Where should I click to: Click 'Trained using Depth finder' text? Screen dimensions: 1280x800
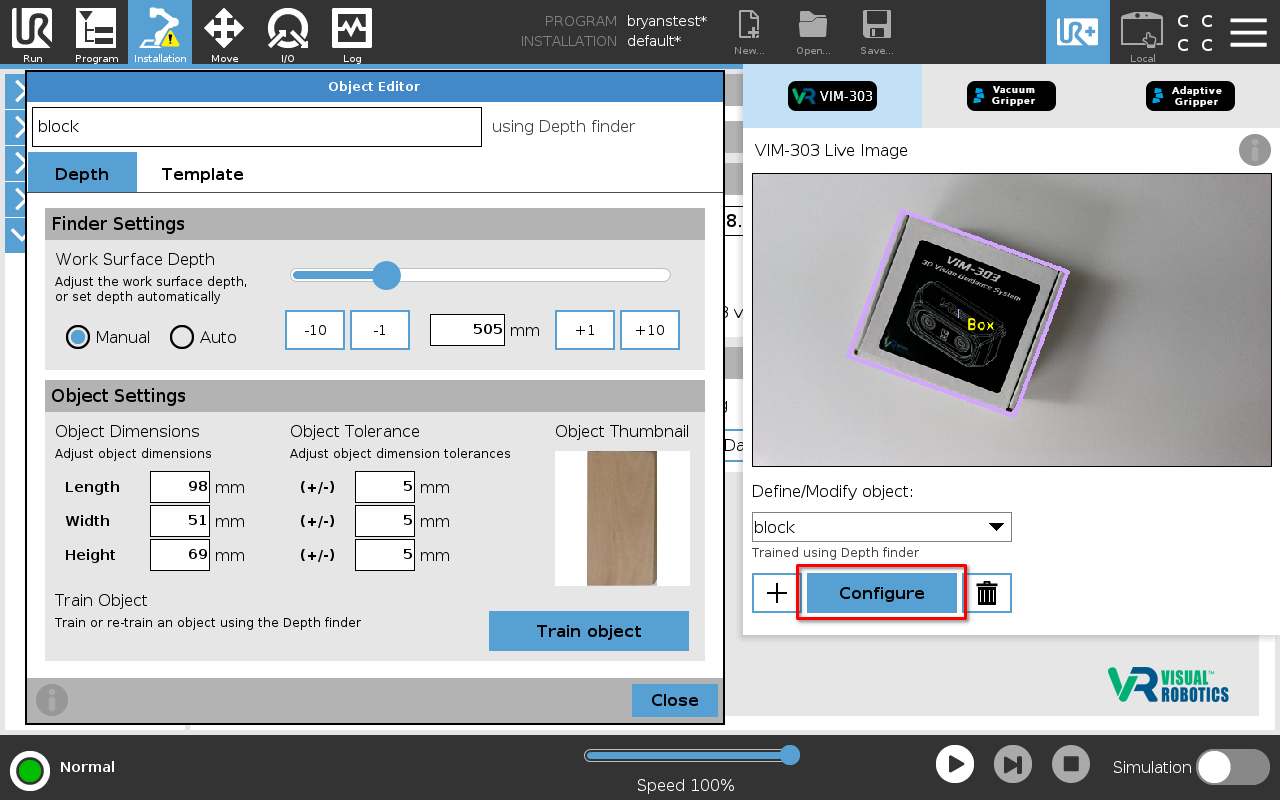(835, 553)
